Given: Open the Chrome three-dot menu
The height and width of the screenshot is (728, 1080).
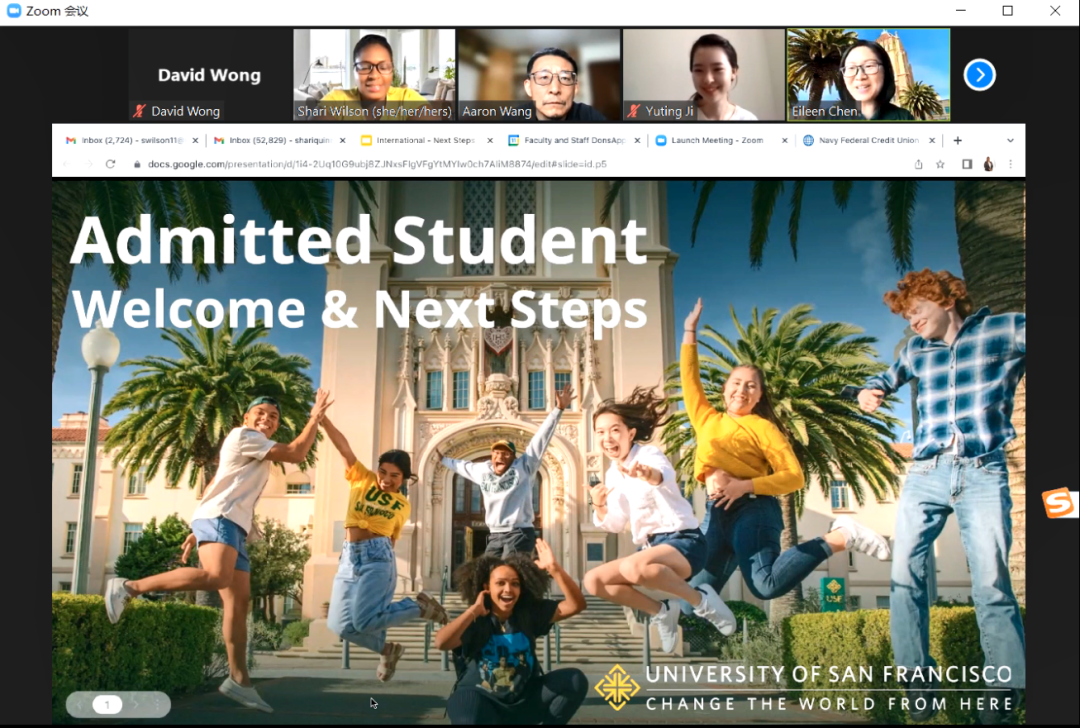Looking at the screenshot, I should [1010, 164].
